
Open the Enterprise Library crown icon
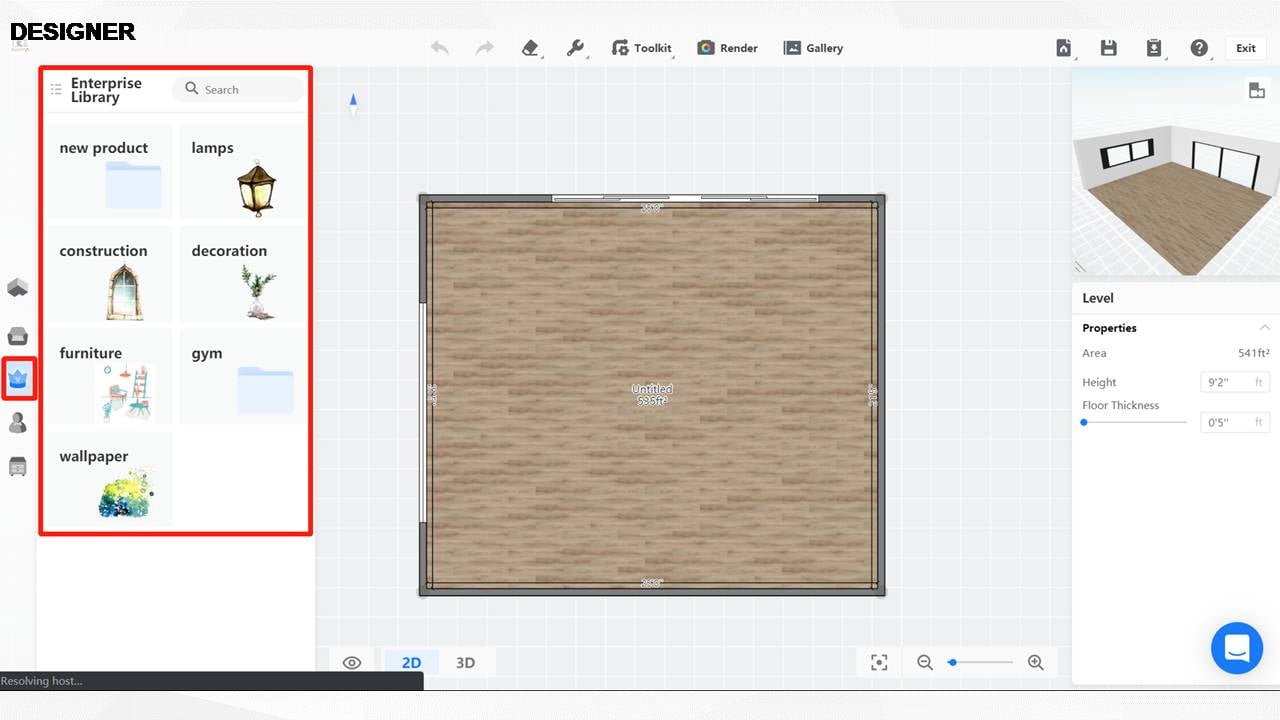(x=18, y=378)
